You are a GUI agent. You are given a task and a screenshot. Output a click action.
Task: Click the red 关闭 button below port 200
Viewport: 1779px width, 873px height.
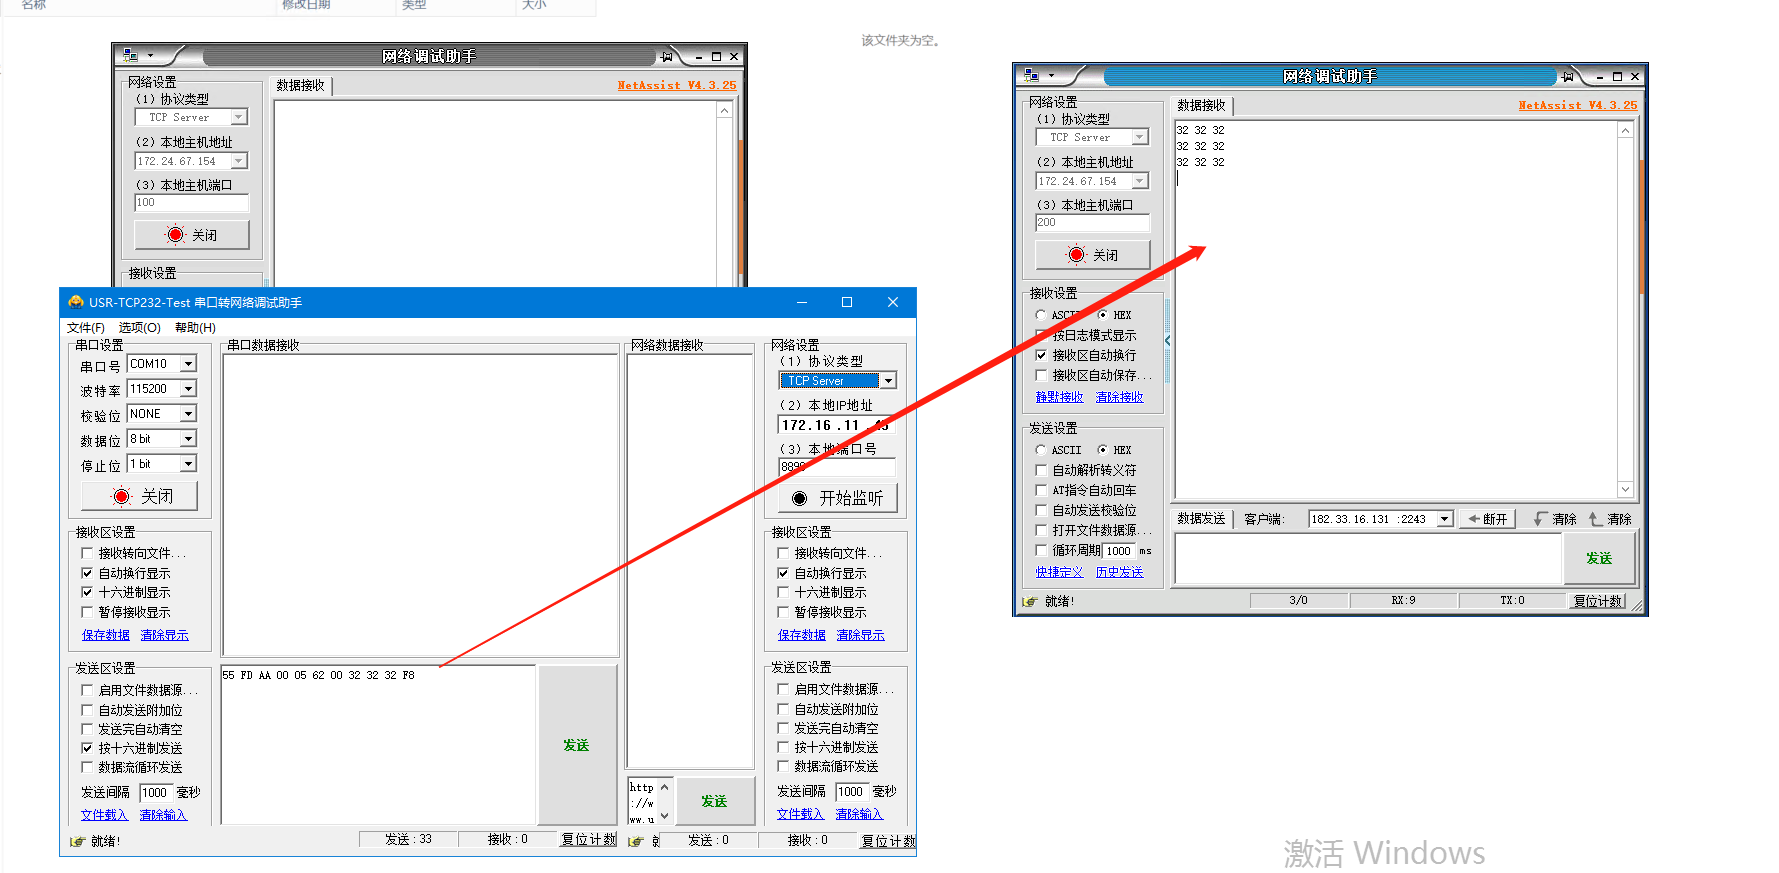pos(1092,255)
